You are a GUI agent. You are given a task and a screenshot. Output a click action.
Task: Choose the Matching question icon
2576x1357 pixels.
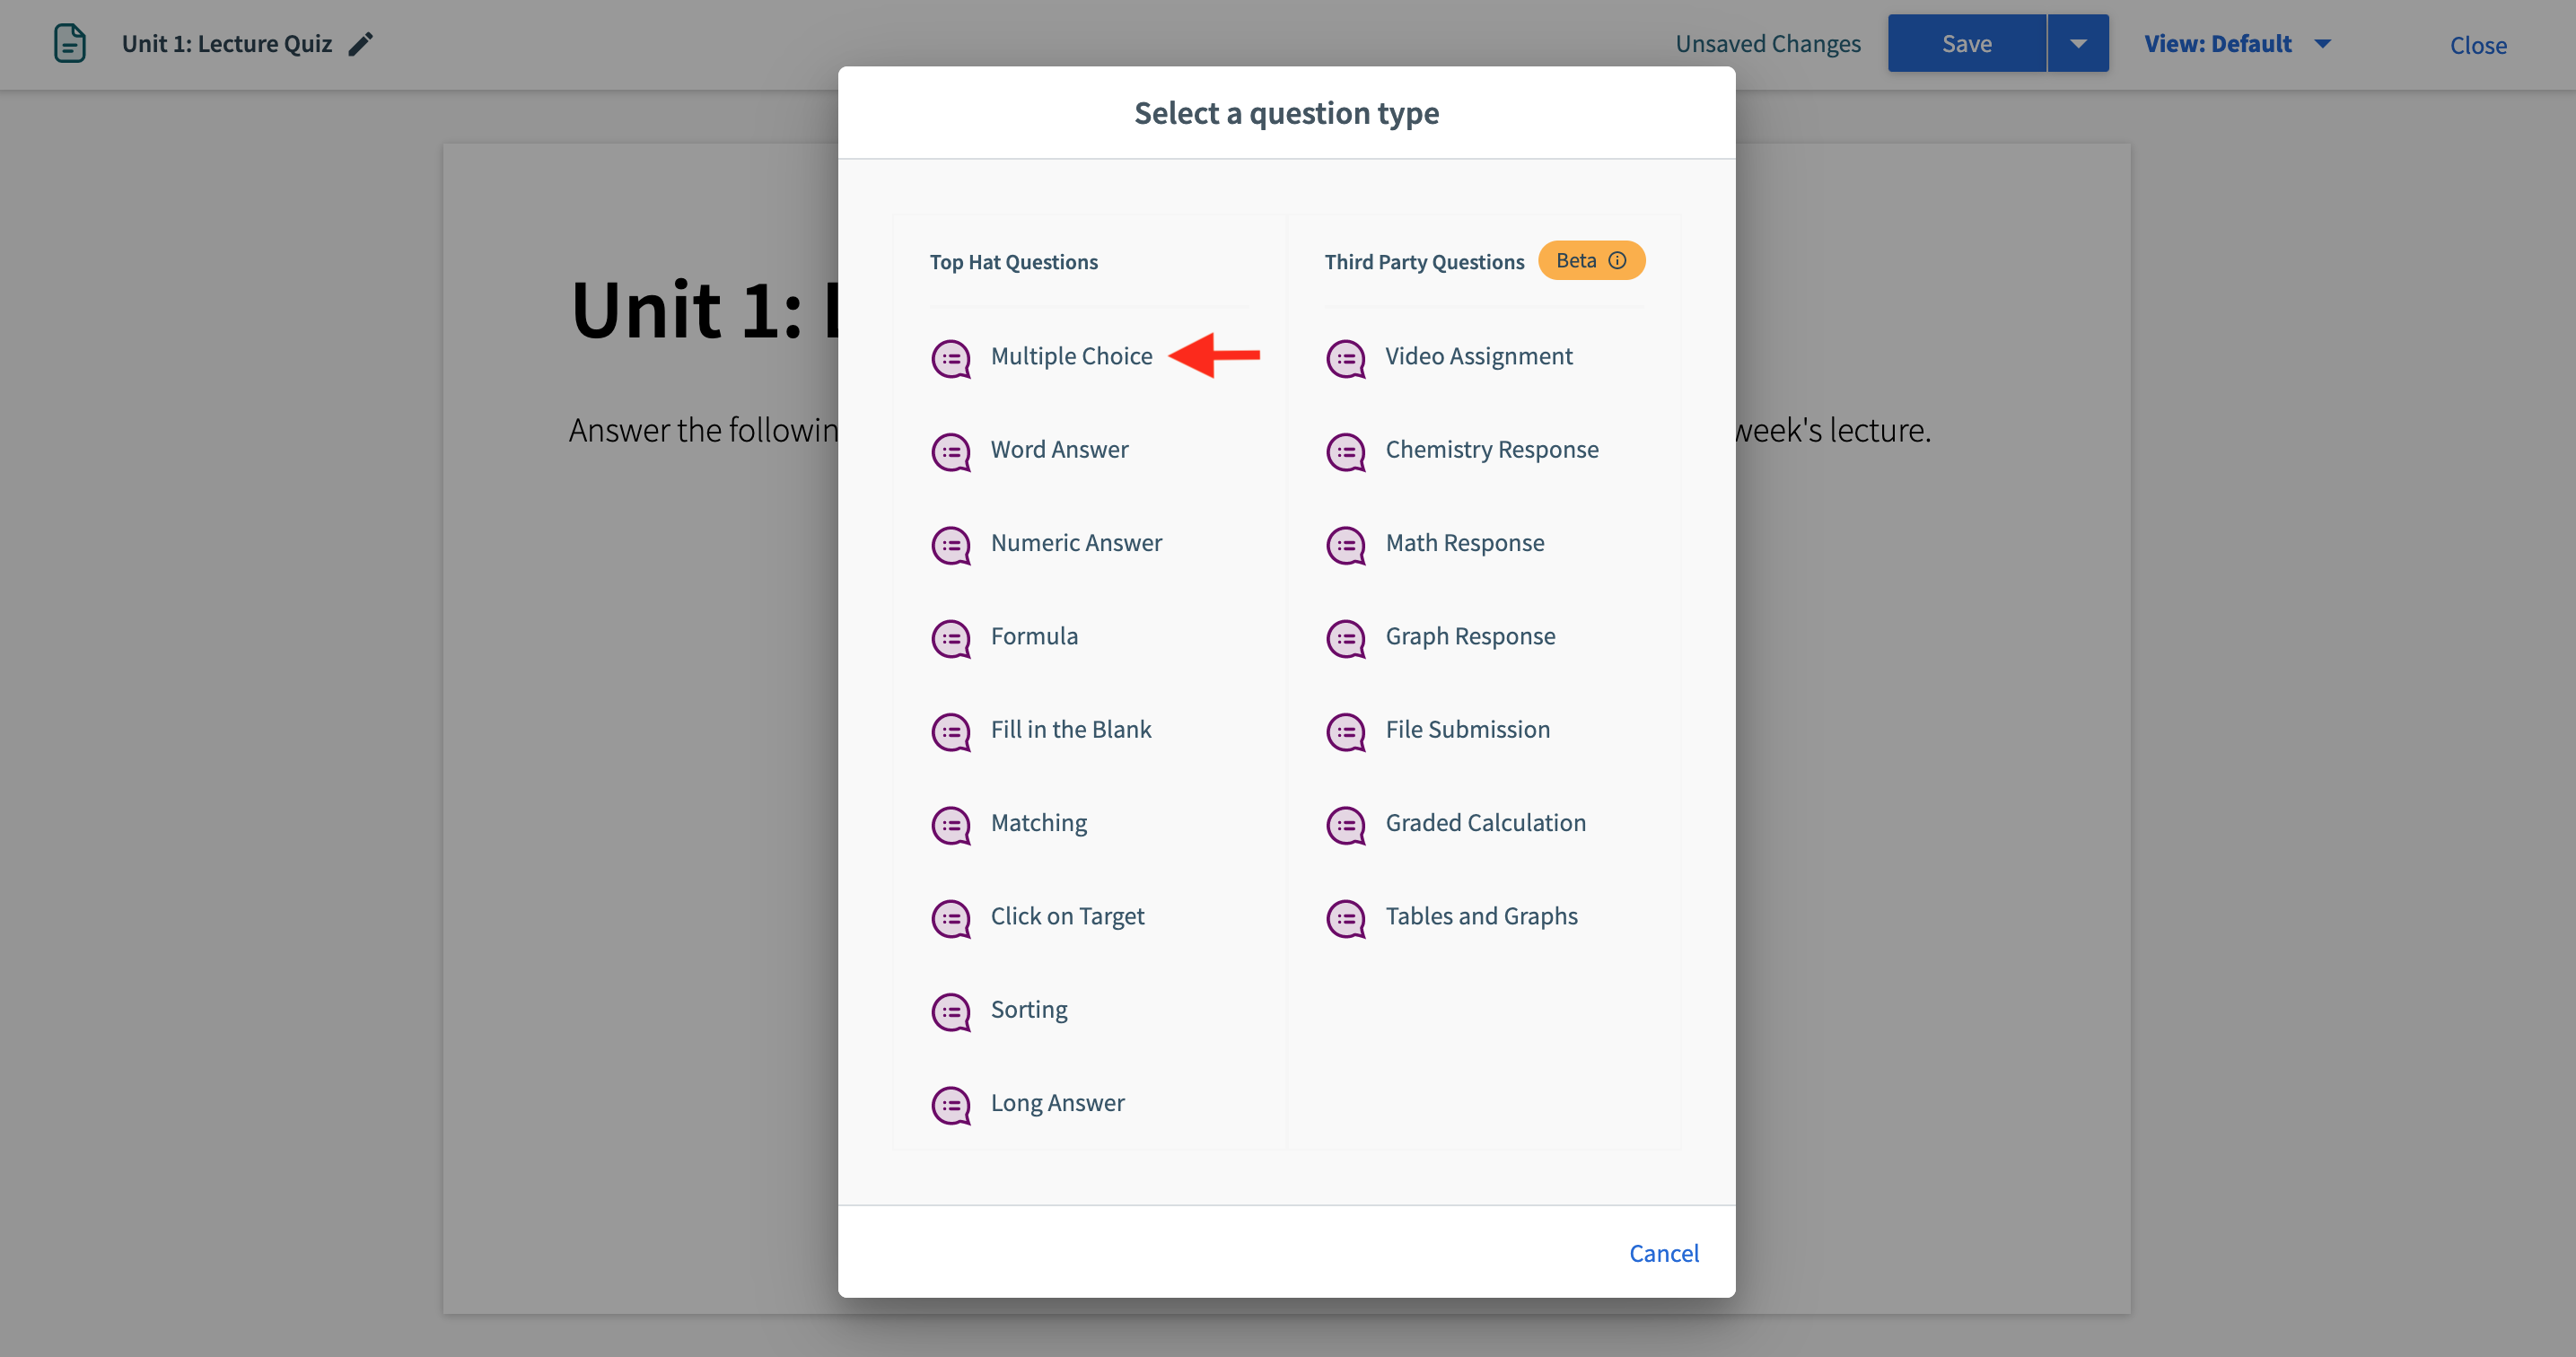coord(951,825)
